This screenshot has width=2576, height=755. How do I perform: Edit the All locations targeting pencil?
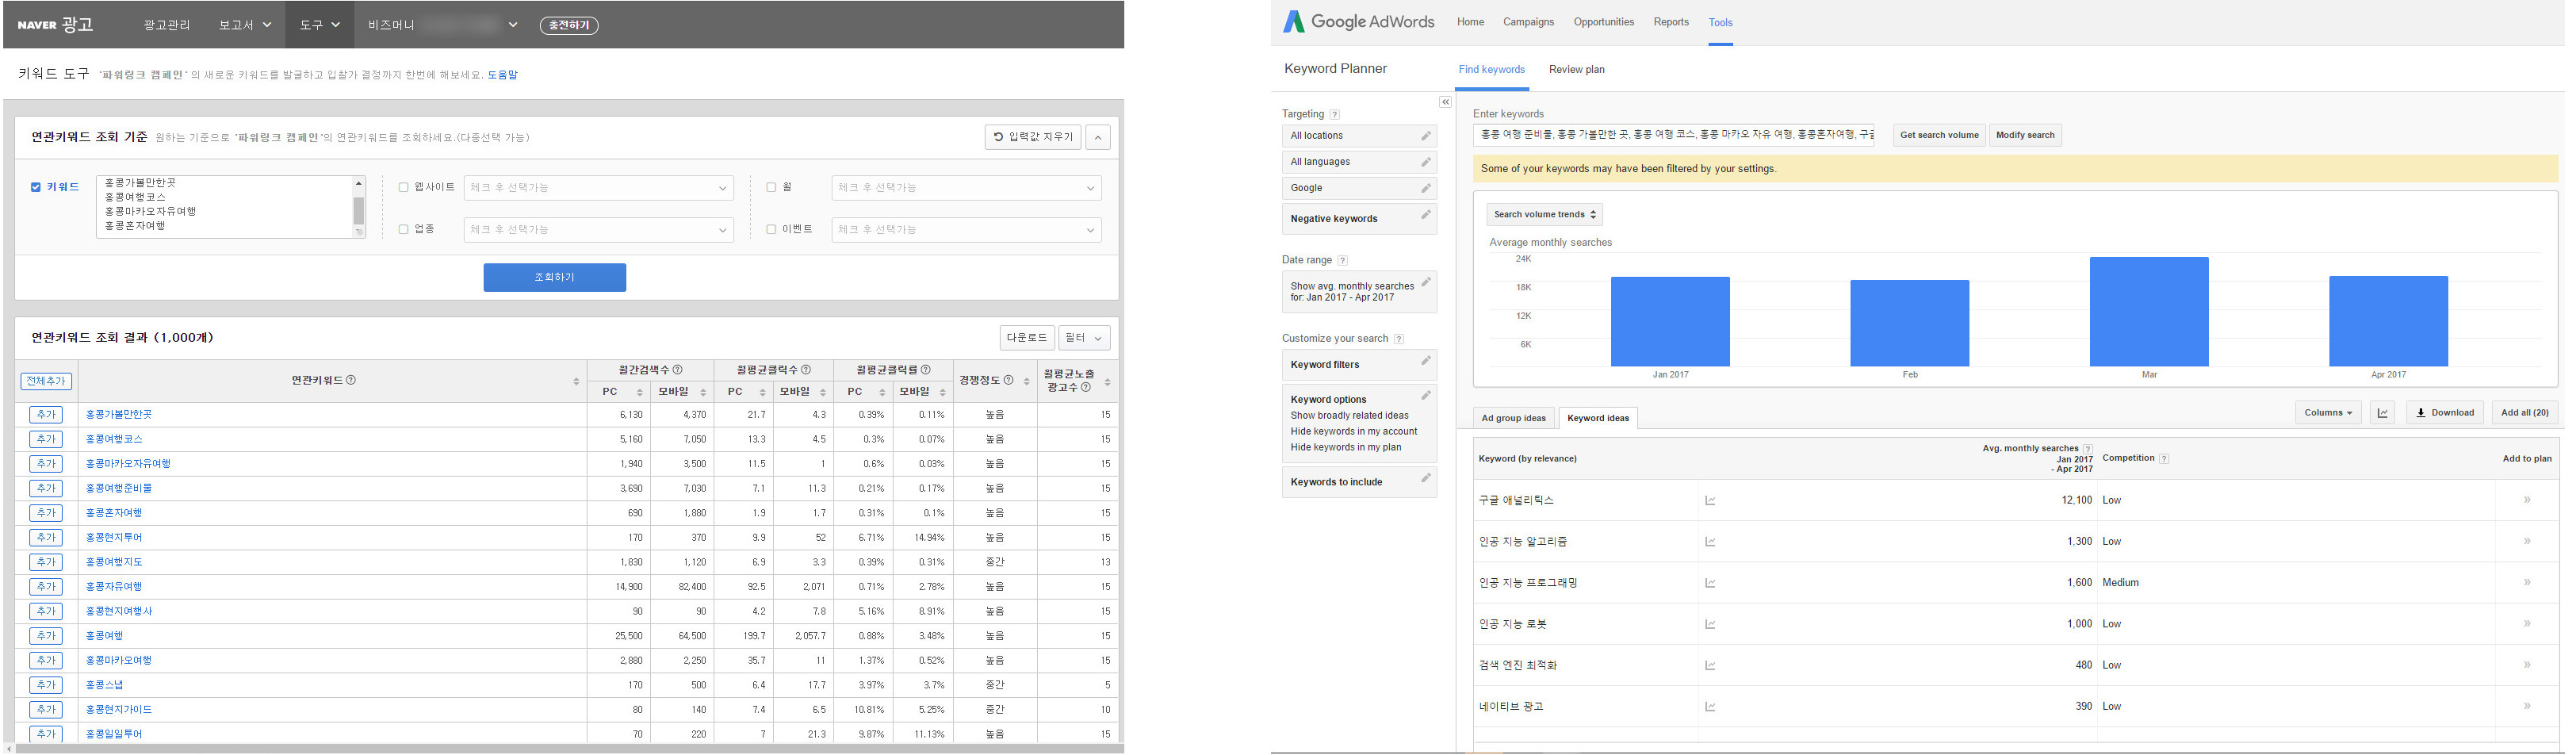click(x=1426, y=135)
